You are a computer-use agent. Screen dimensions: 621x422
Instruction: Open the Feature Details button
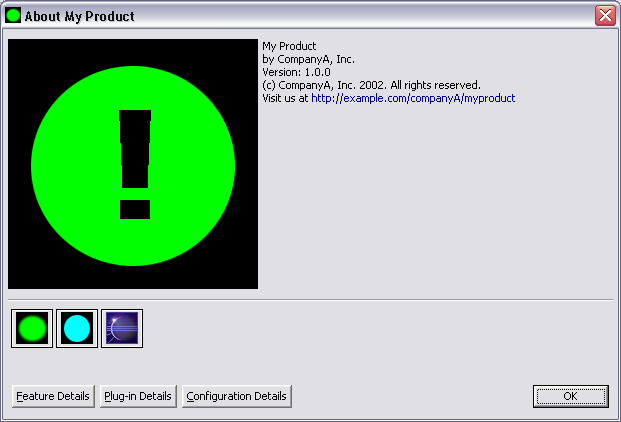click(x=53, y=396)
